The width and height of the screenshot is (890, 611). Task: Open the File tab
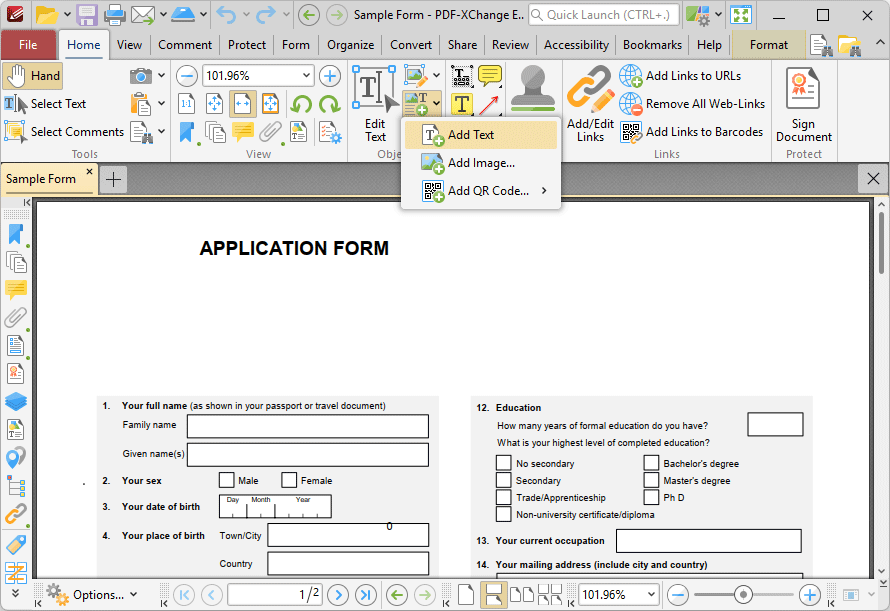click(28, 45)
